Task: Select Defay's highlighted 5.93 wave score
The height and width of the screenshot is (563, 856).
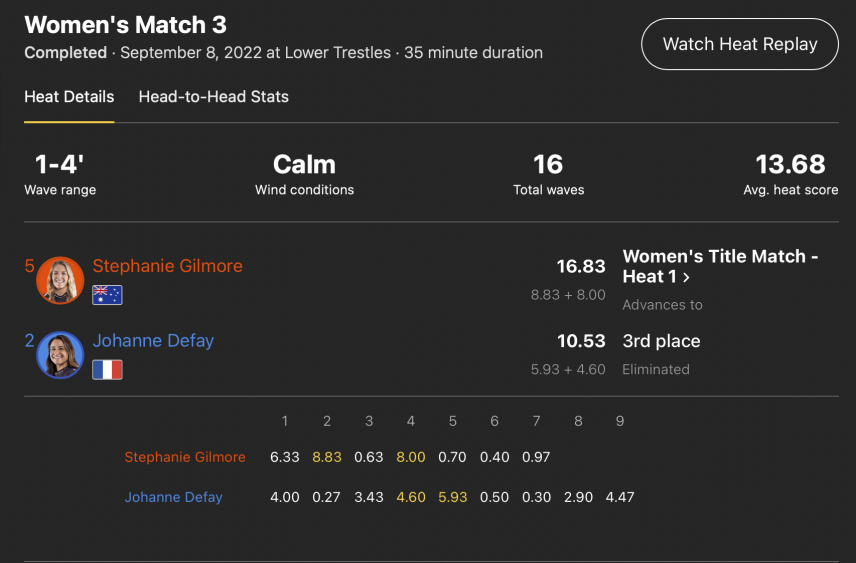Action: pyautogui.click(x=453, y=497)
